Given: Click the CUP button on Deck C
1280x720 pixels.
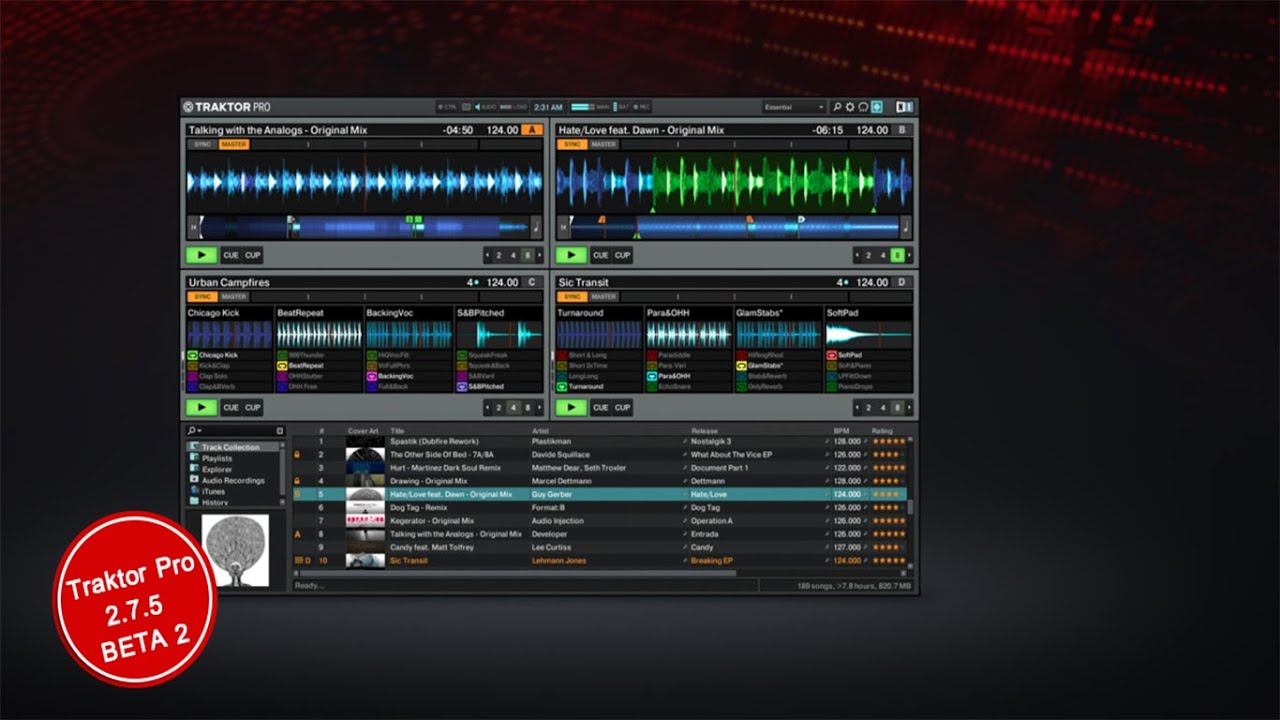Looking at the screenshot, I should click(x=253, y=407).
